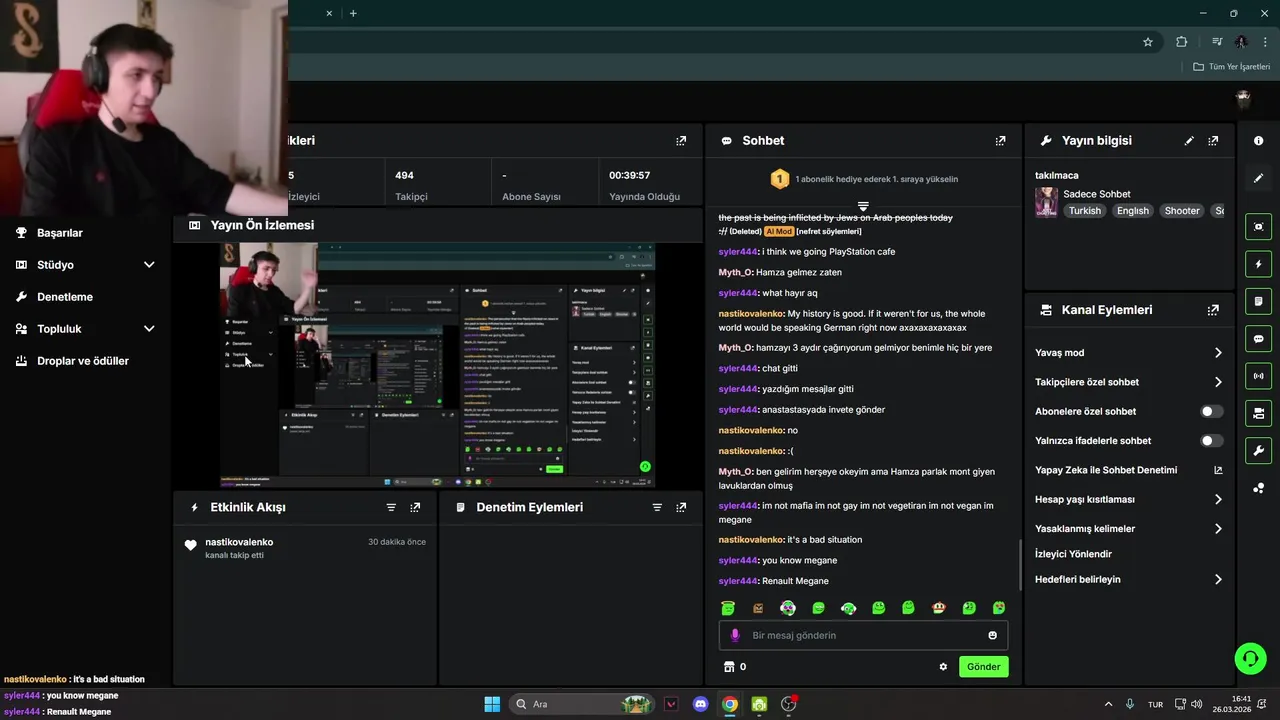Toggle the lightning activity feed sidebar icon
Screen dimensions: 1280x720
point(1258,264)
